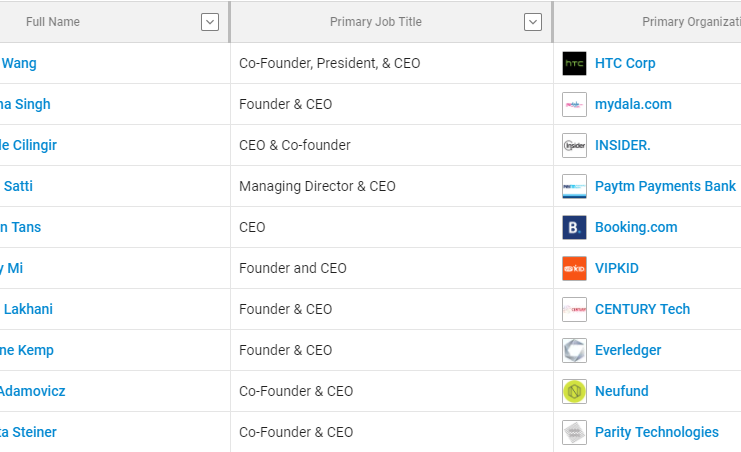Click the mydala.com logo thumbnail
This screenshot has height=452, width=741.
pos(574,104)
